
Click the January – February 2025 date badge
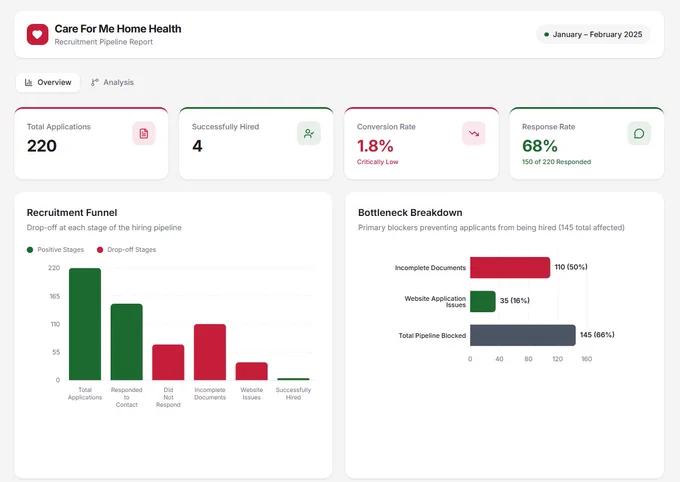[593, 34]
